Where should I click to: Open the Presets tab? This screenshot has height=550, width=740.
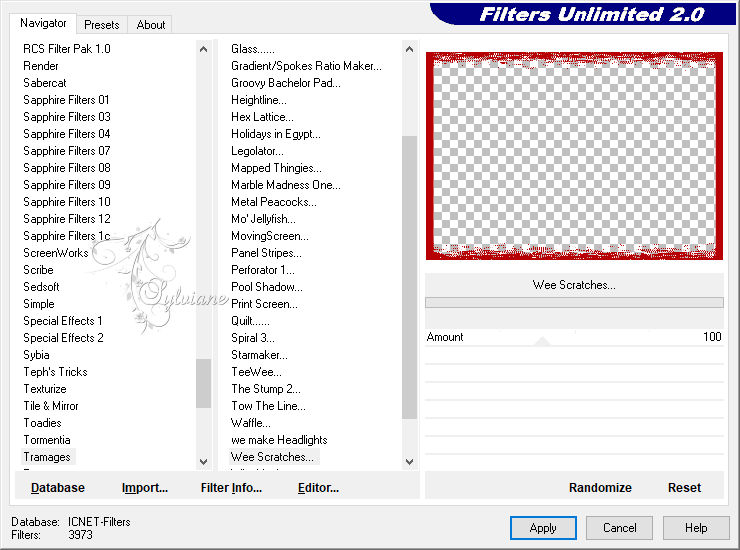101,25
